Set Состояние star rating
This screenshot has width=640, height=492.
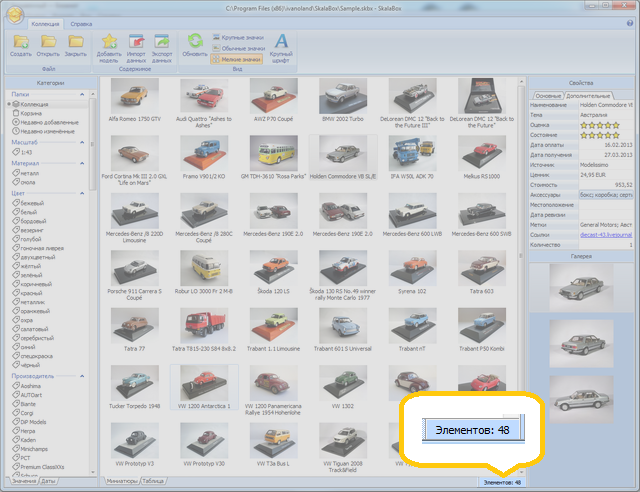click(600, 135)
